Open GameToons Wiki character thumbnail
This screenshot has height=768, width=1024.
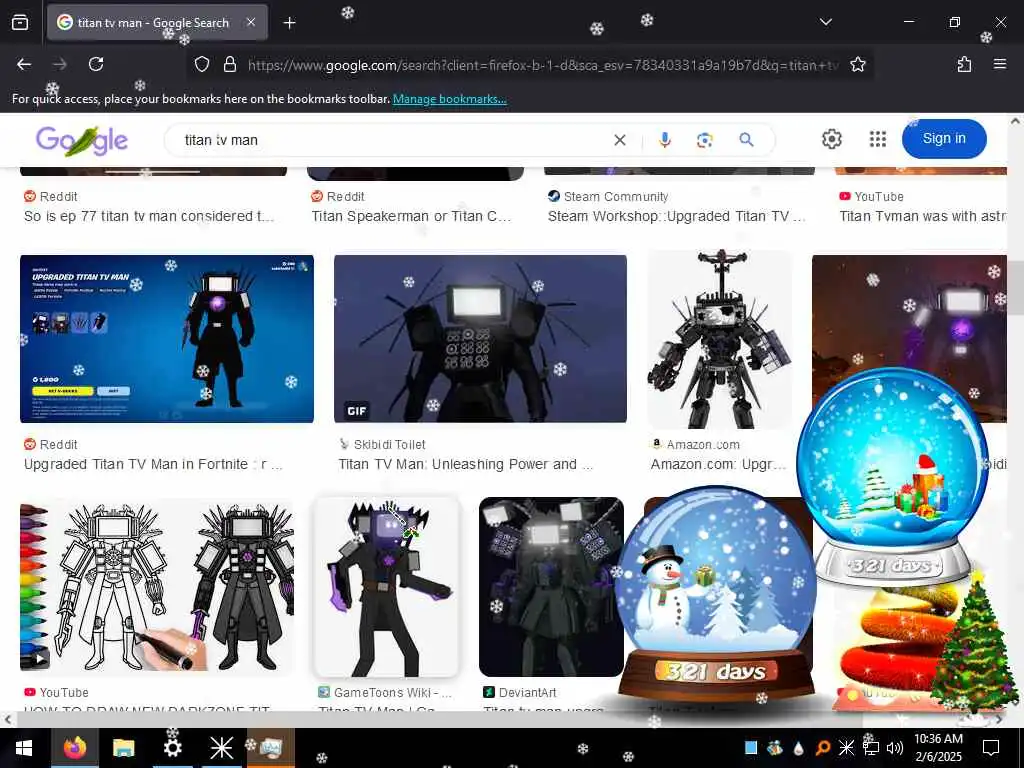[x=387, y=587]
